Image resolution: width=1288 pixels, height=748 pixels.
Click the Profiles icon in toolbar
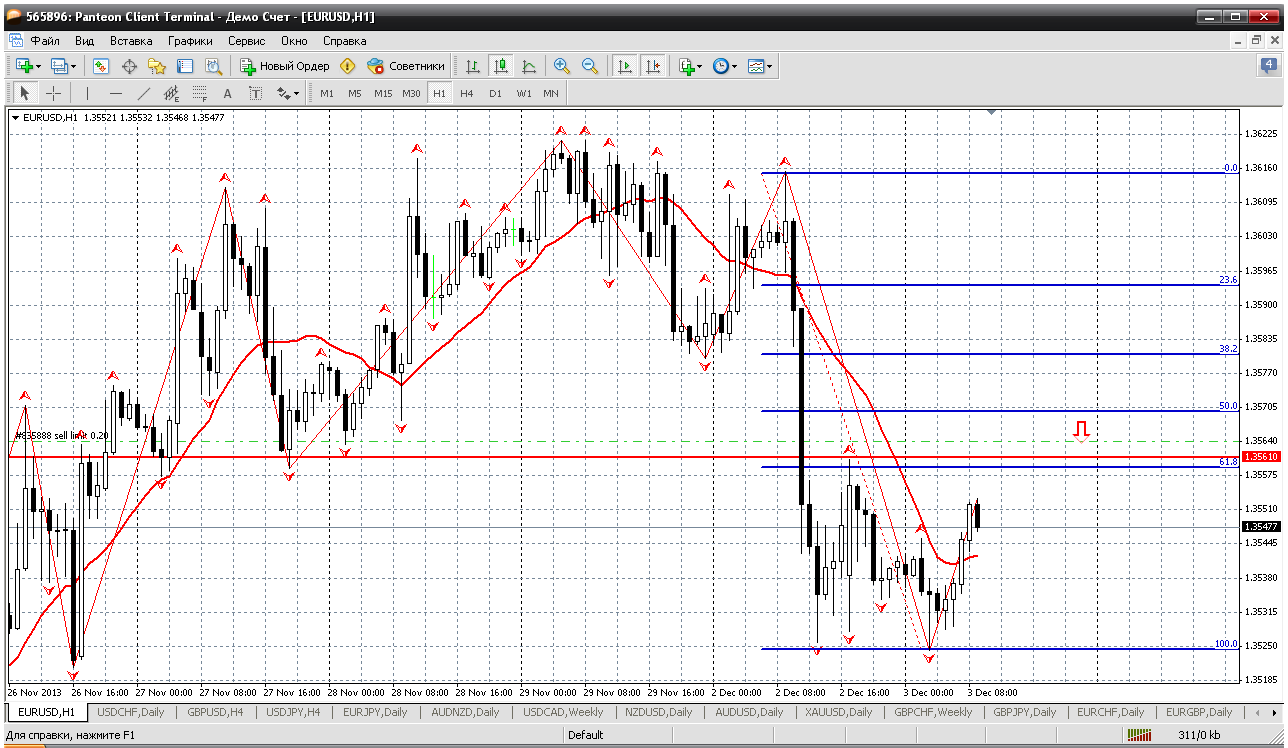click(x=58, y=66)
